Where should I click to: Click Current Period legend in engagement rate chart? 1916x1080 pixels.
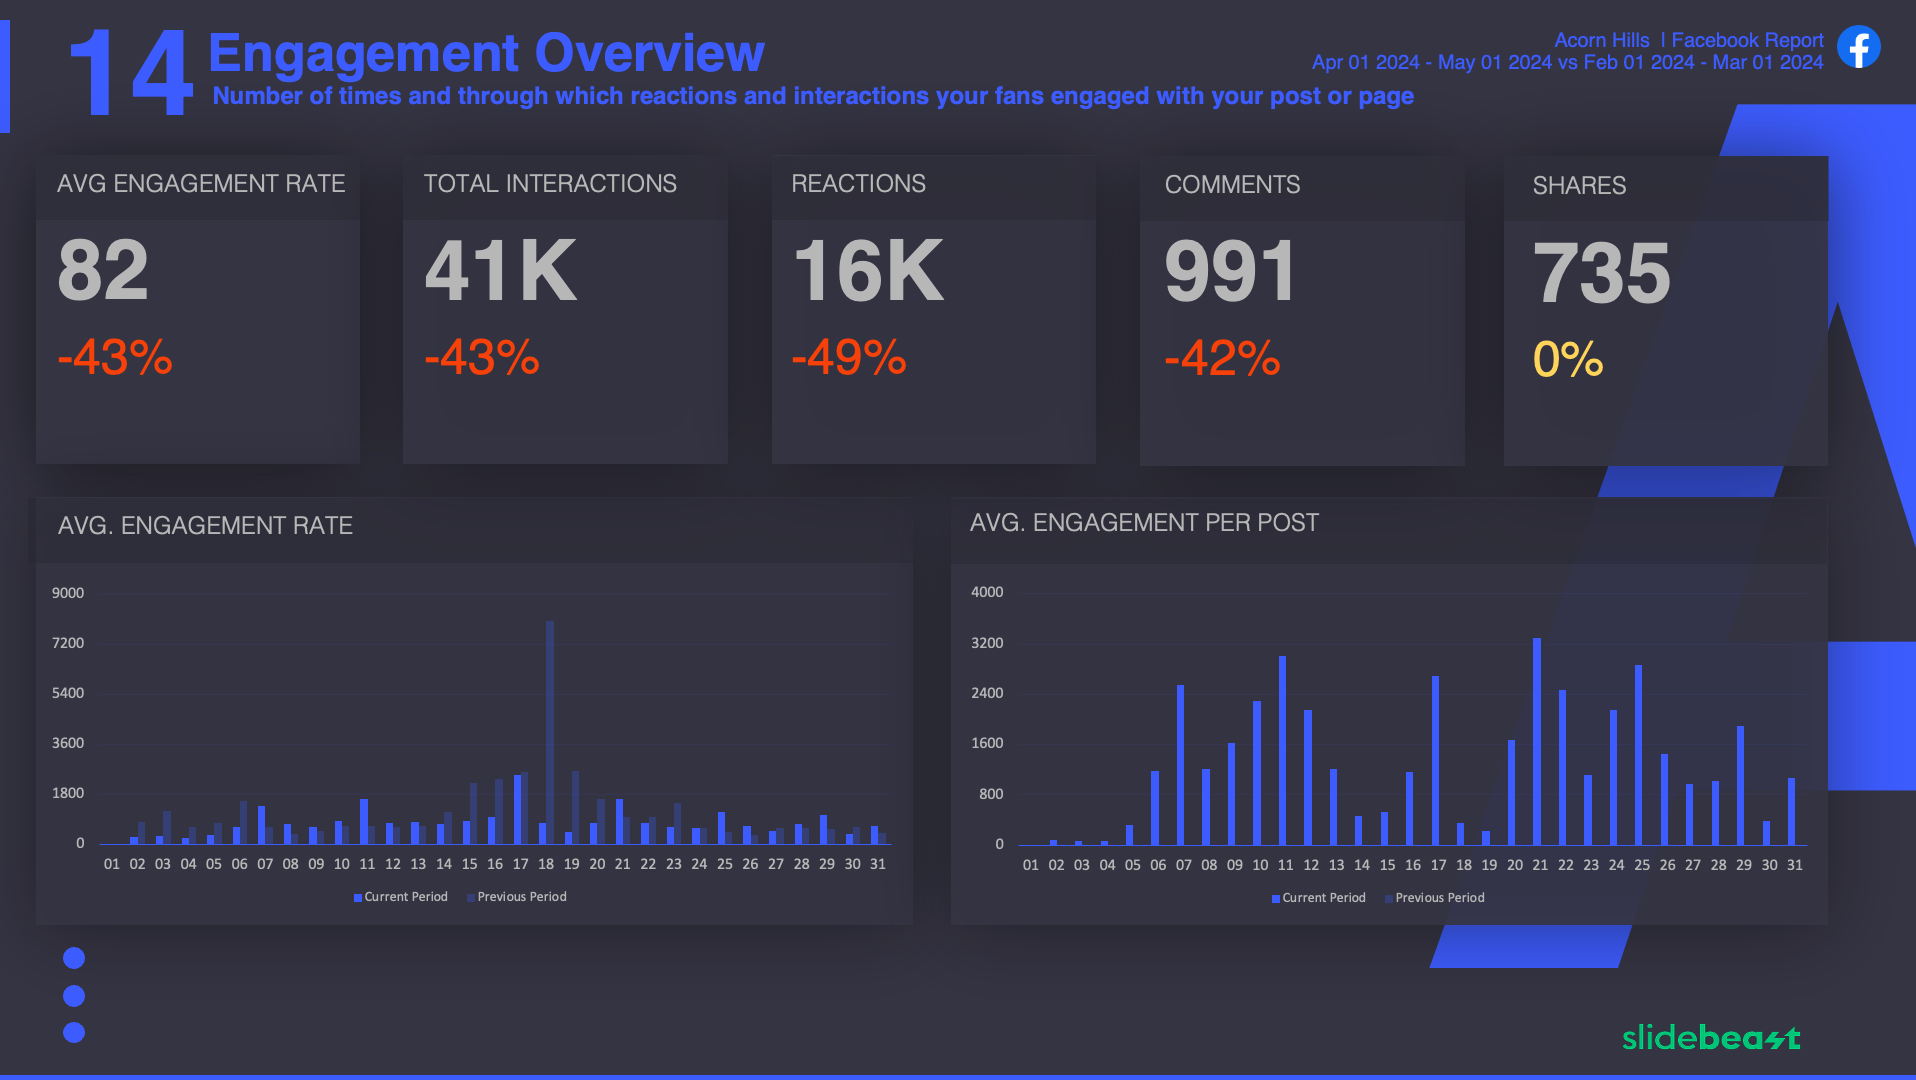click(x=400, y=897)
